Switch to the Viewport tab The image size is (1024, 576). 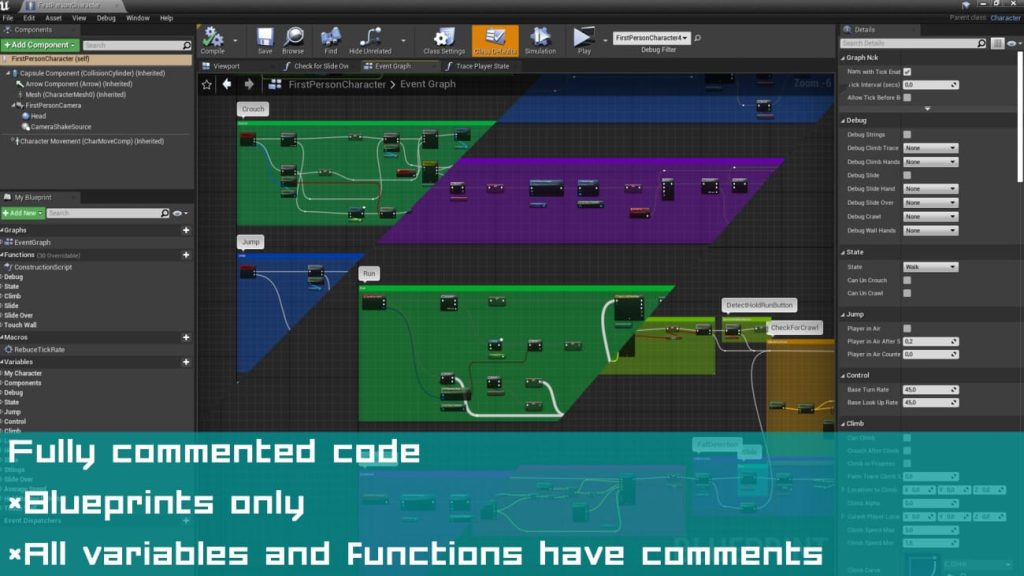point(226,66)
